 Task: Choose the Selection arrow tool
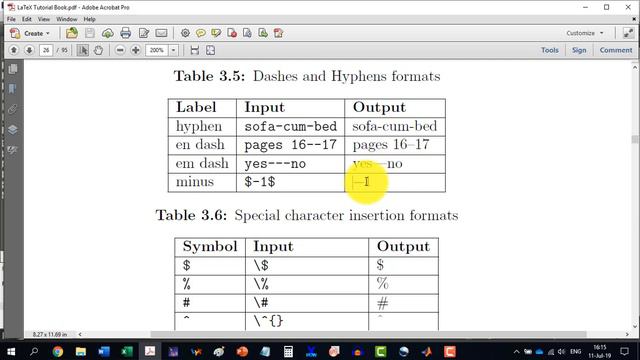coord(83,50)
